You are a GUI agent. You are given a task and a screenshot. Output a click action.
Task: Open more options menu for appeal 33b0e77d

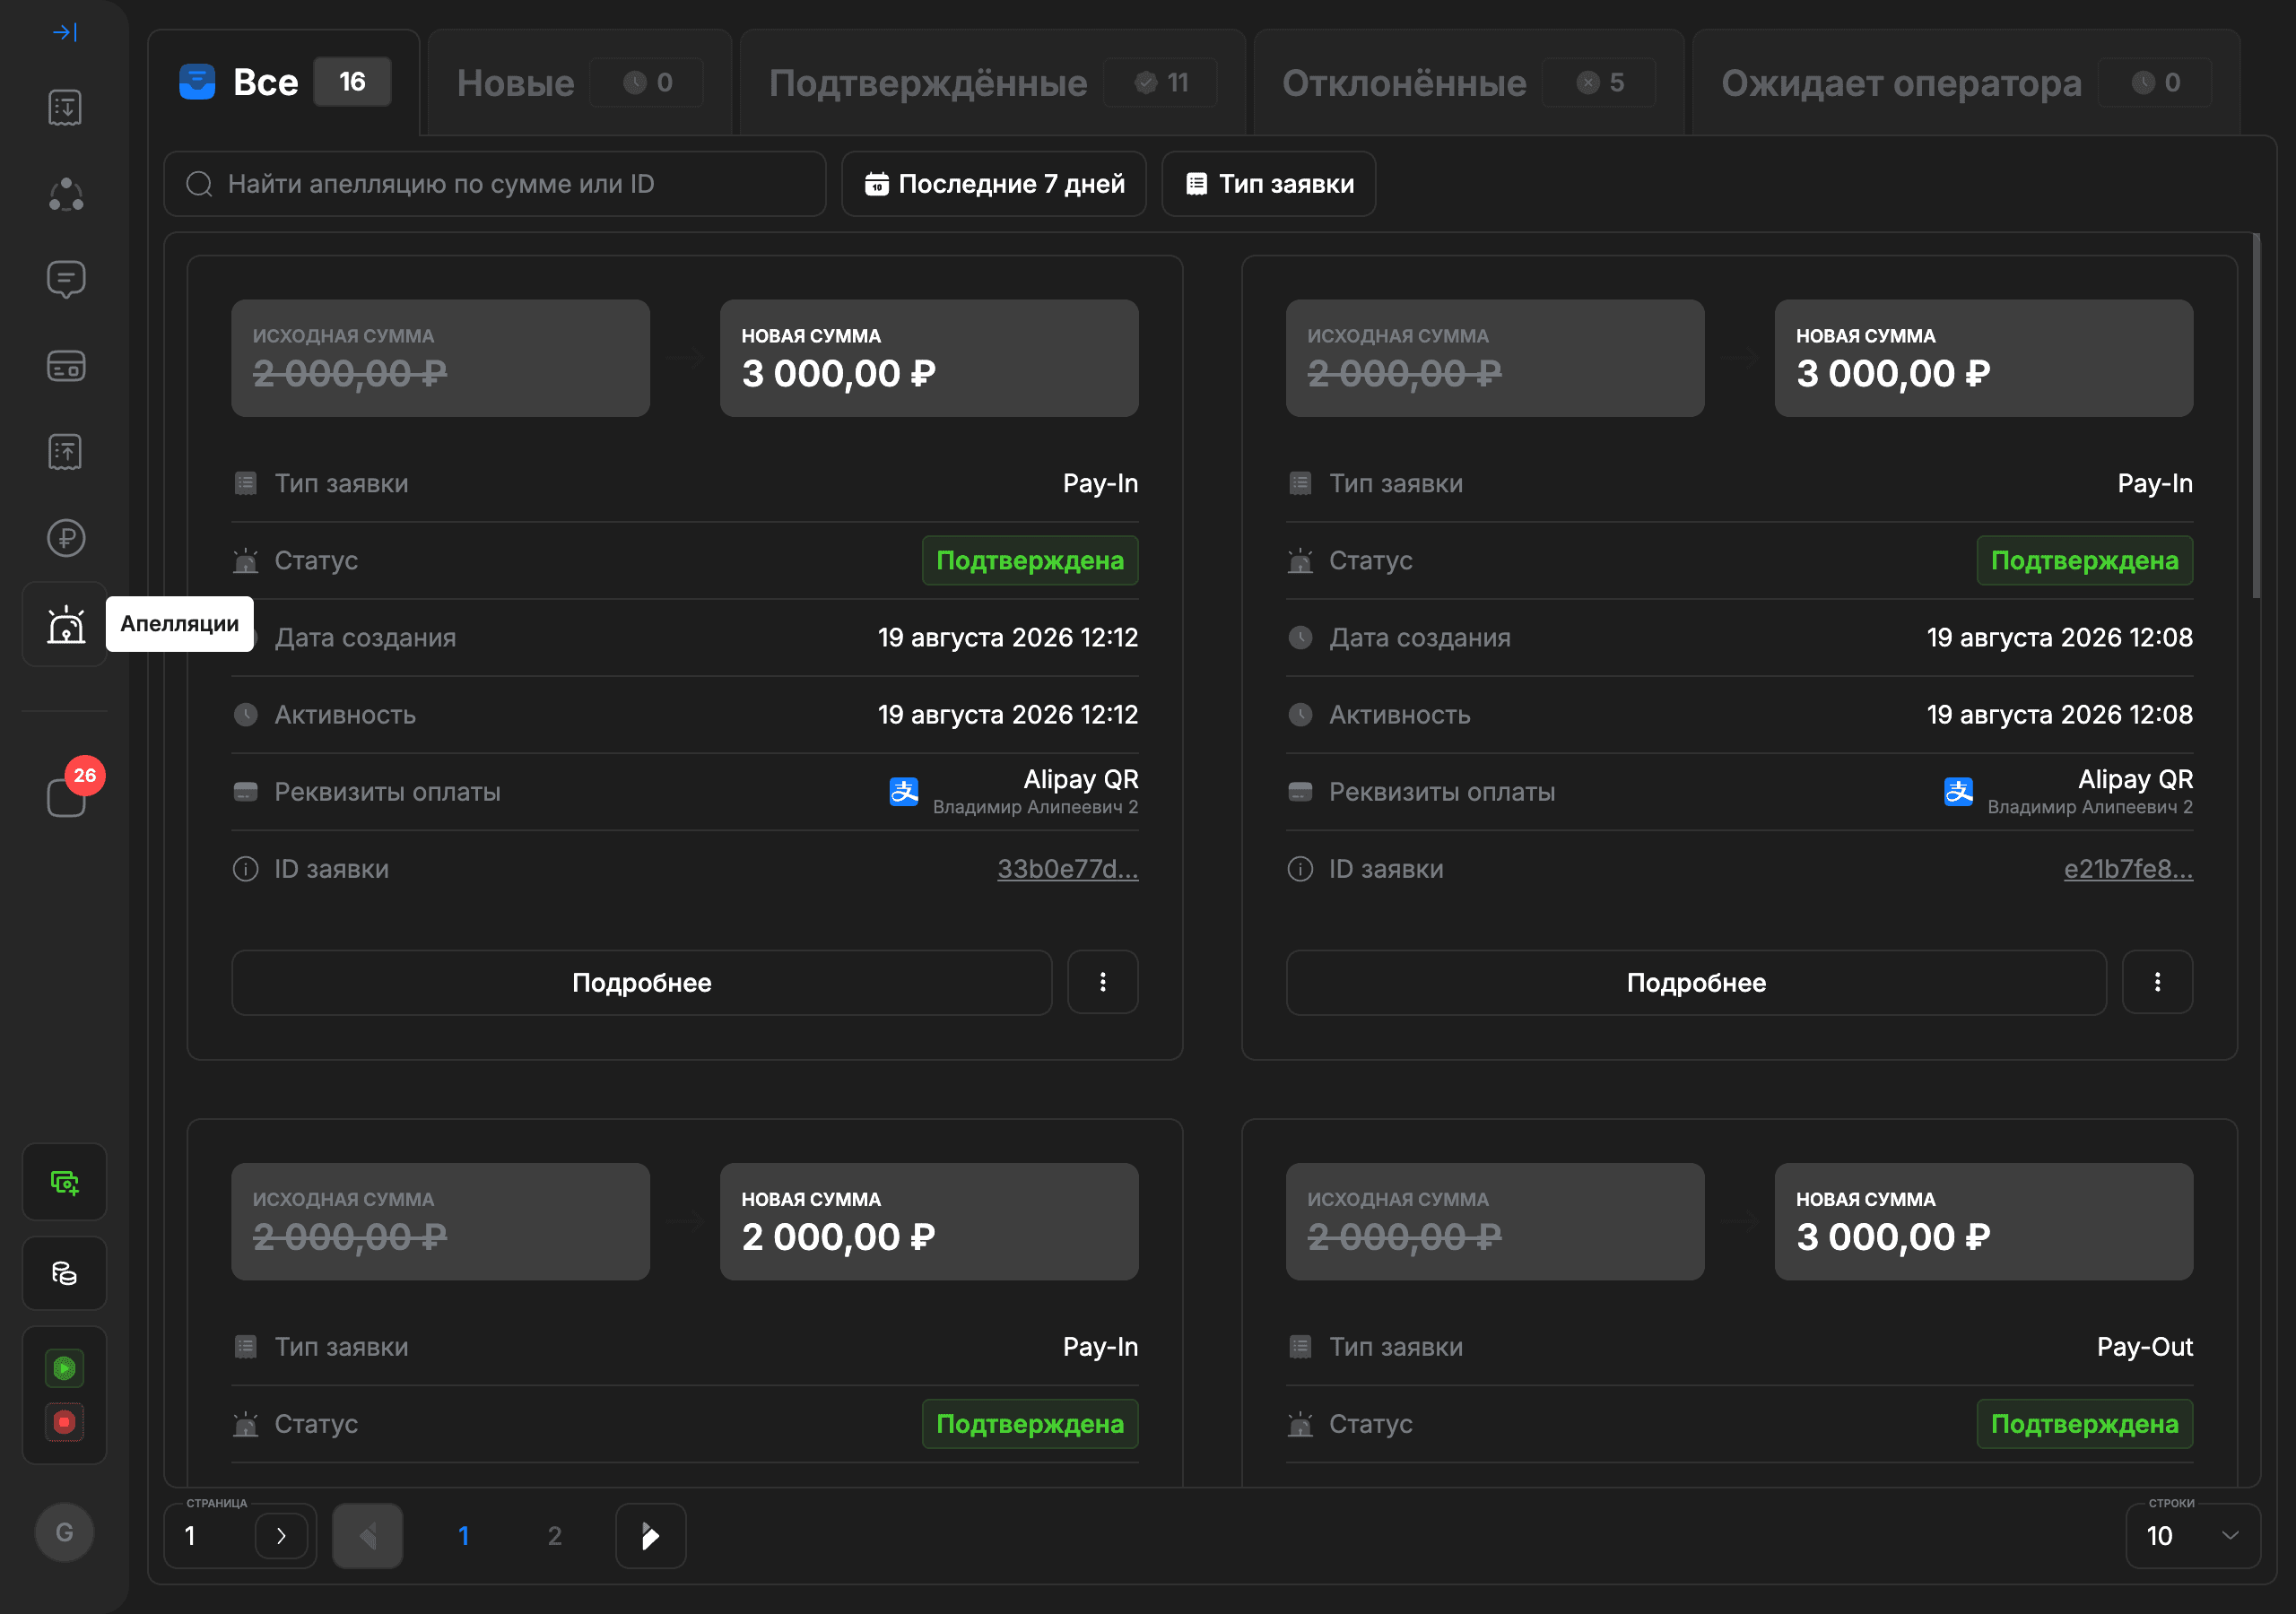1103,982
